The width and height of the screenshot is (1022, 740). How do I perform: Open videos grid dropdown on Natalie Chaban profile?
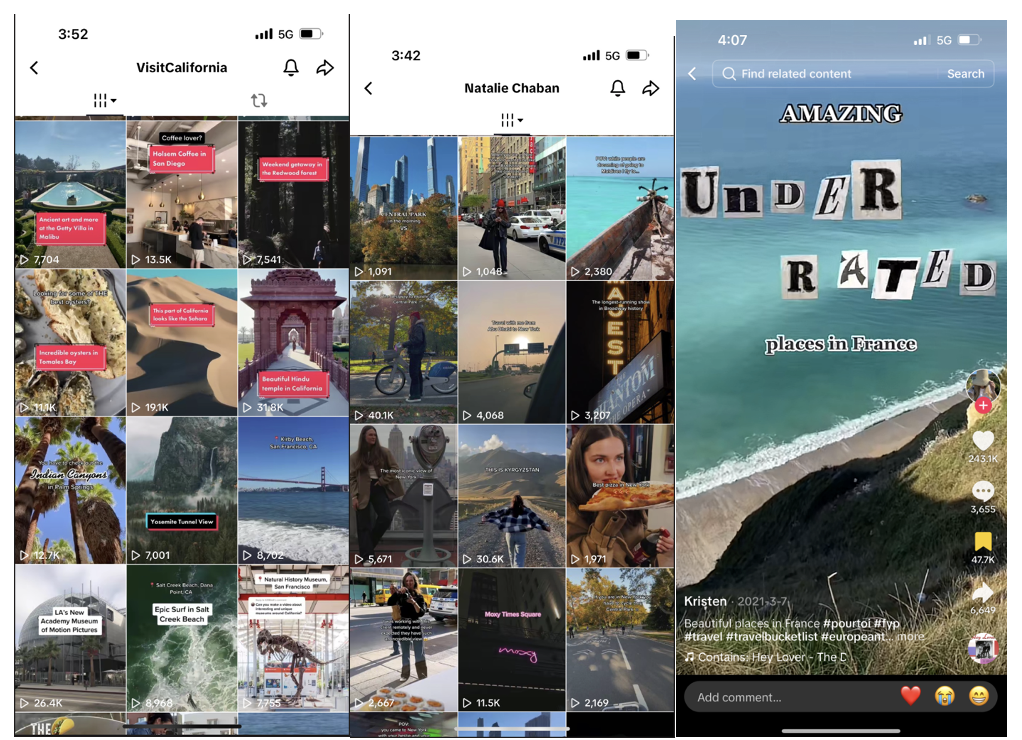click(x=512, y=120)
